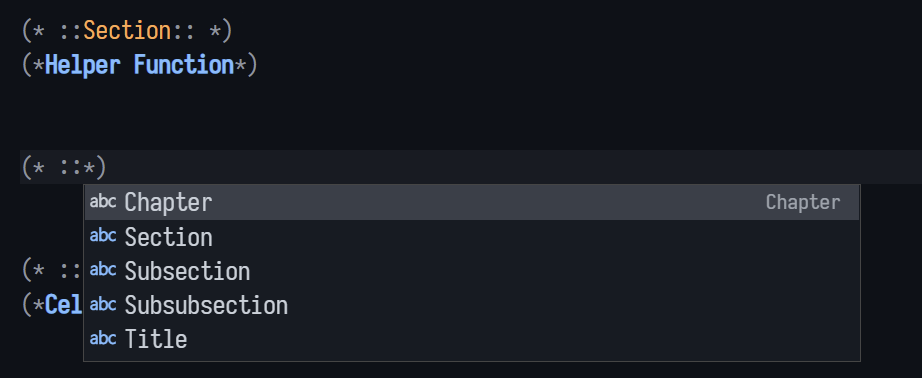Click the Helper Function heading text
This screenshot has width=922, height=378.
(139, 65)
